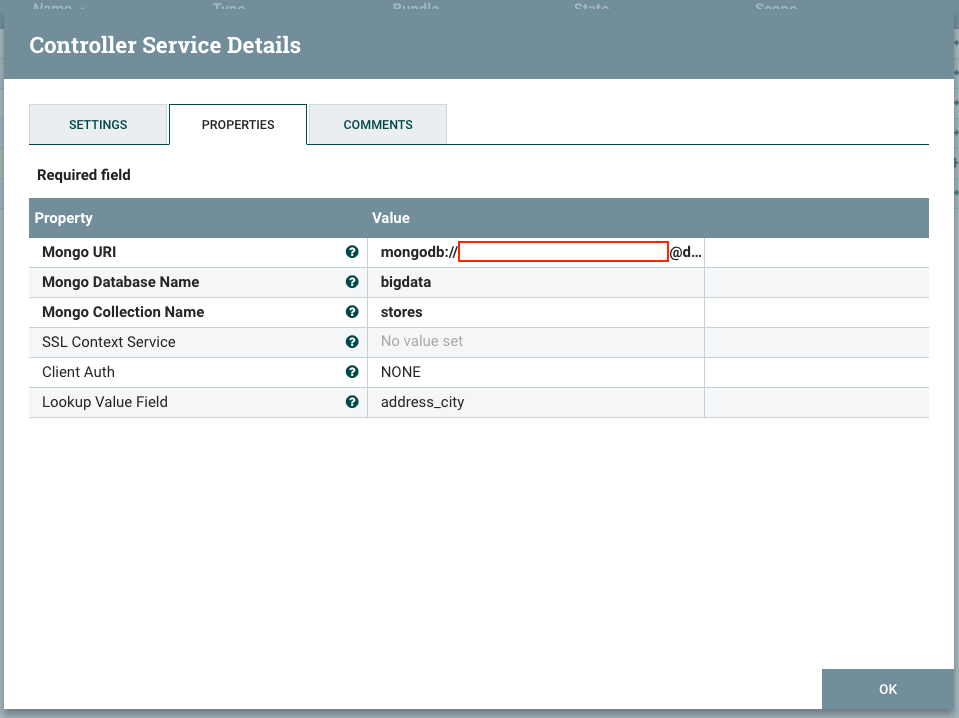
Task: Open the Settings tab
Action: (x=98, y=125)
